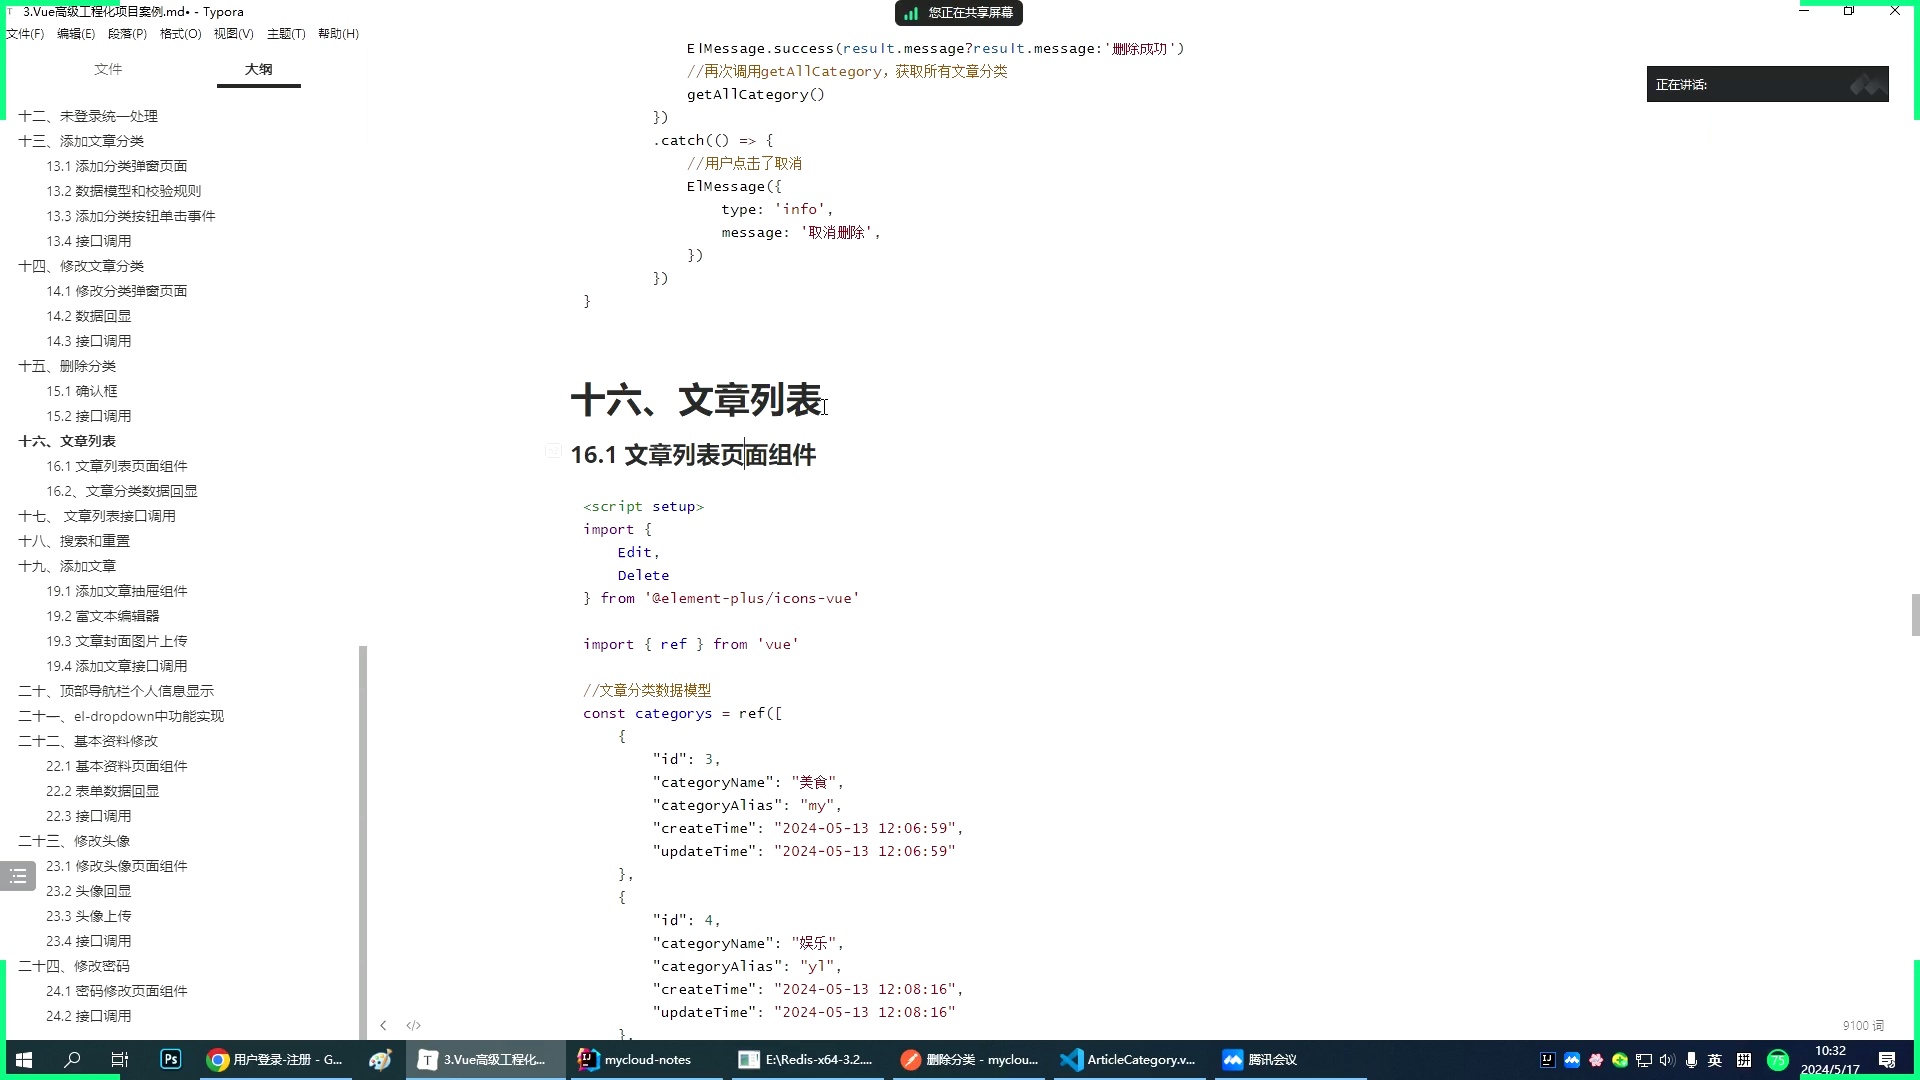Switch to the 文件 sidebar tab
This screenshot has width=1920, height=1080.
(x=108, y=69)
